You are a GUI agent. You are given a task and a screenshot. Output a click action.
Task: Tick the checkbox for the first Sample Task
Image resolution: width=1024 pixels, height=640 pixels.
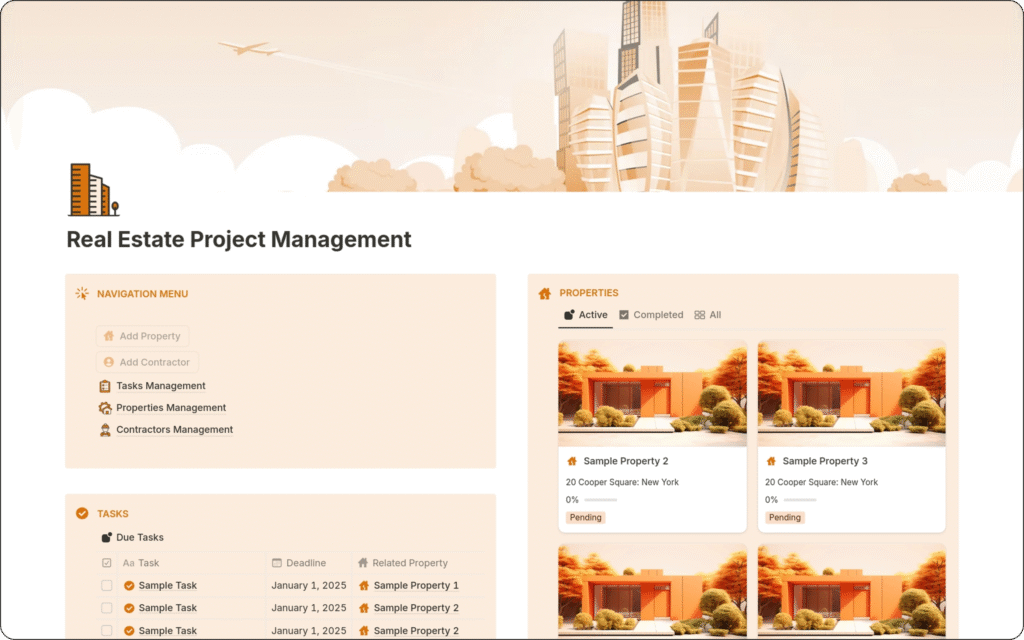pos(107,586)
